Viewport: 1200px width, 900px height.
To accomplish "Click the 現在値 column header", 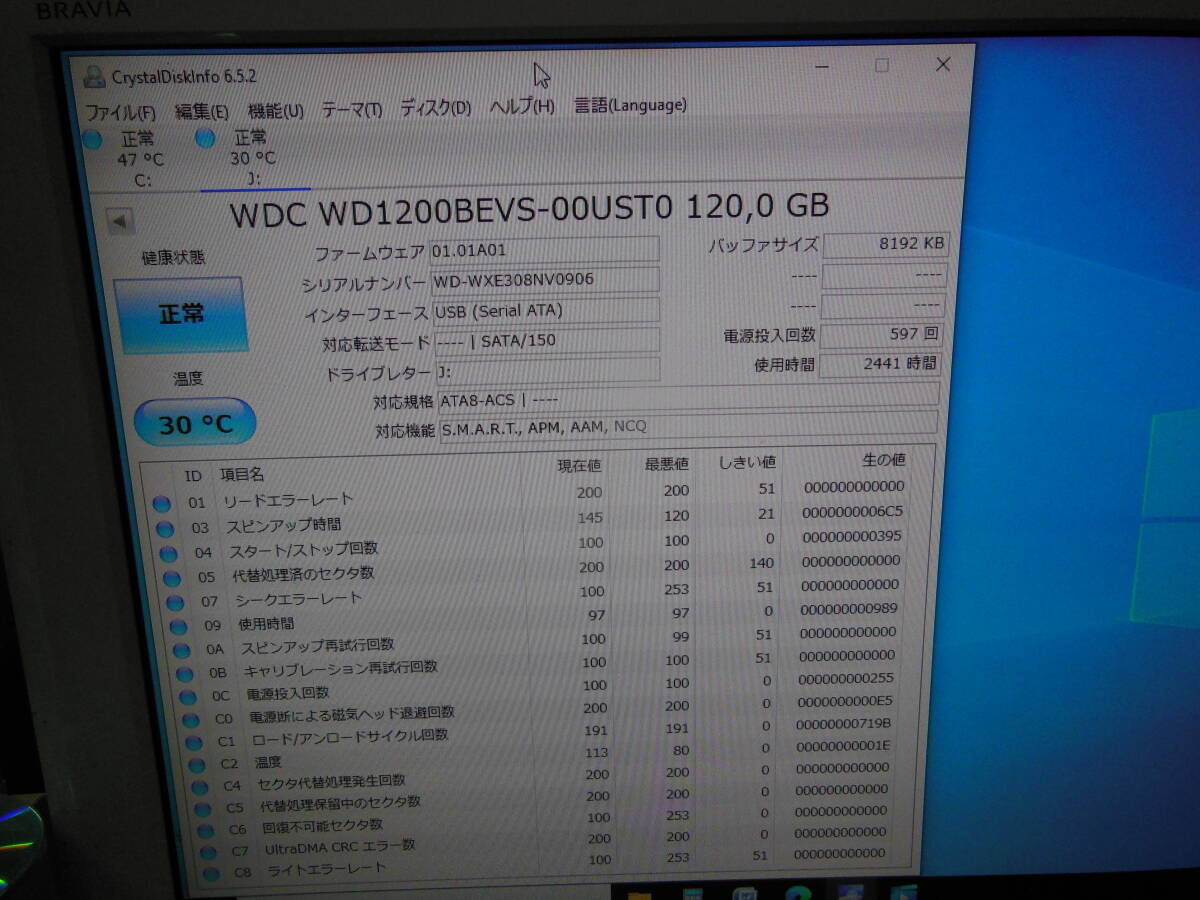I will [x=578, y=466].
